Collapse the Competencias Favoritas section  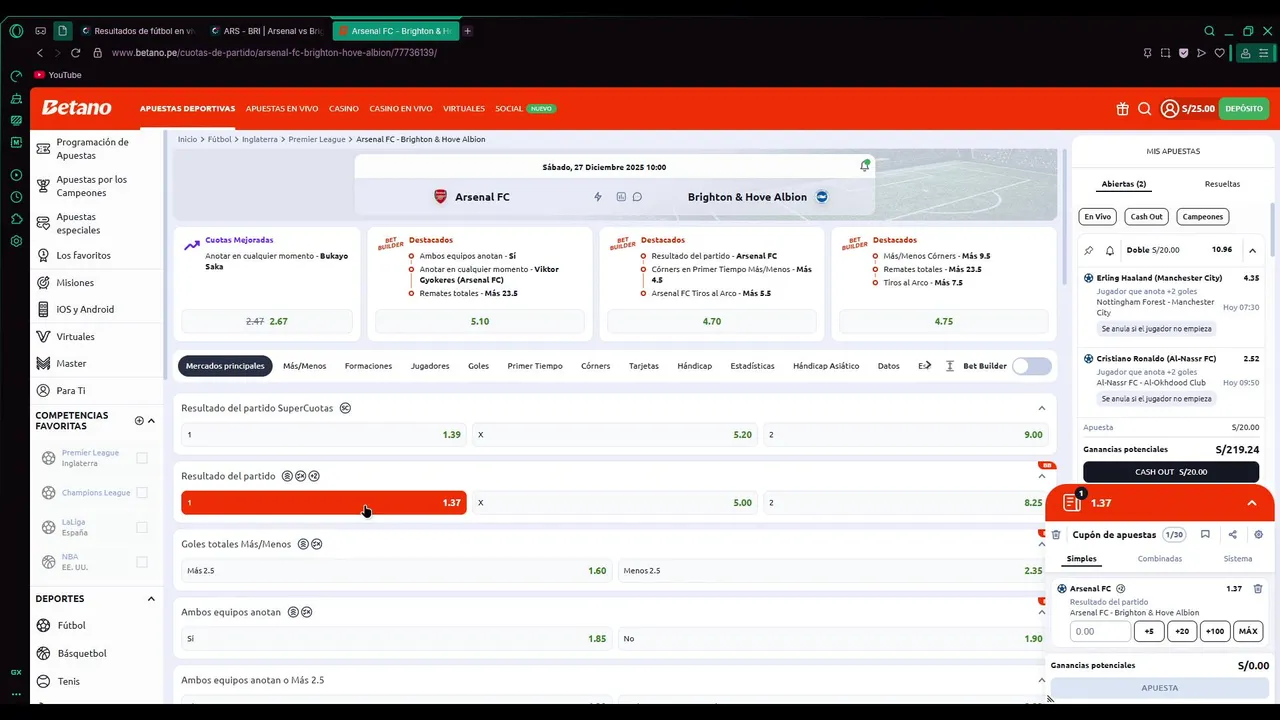point(151,421)
